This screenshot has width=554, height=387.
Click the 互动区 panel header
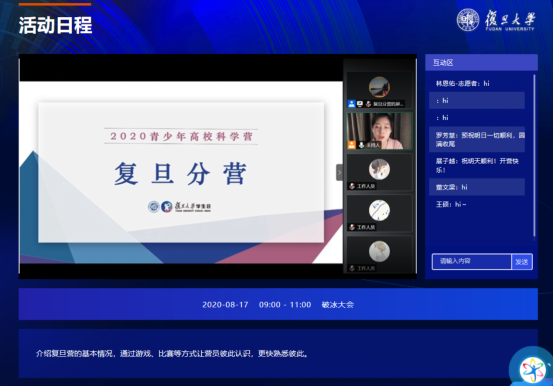pos(481,63)
